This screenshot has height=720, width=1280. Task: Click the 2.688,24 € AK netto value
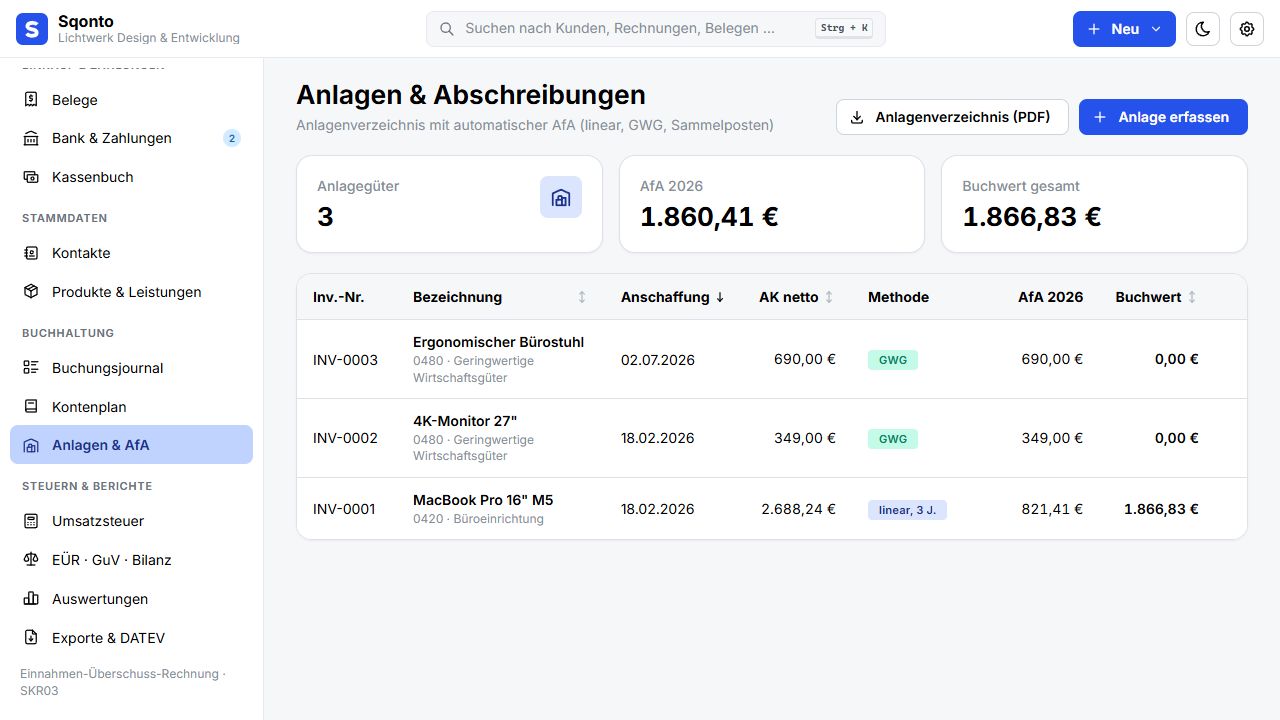(798, 509)
